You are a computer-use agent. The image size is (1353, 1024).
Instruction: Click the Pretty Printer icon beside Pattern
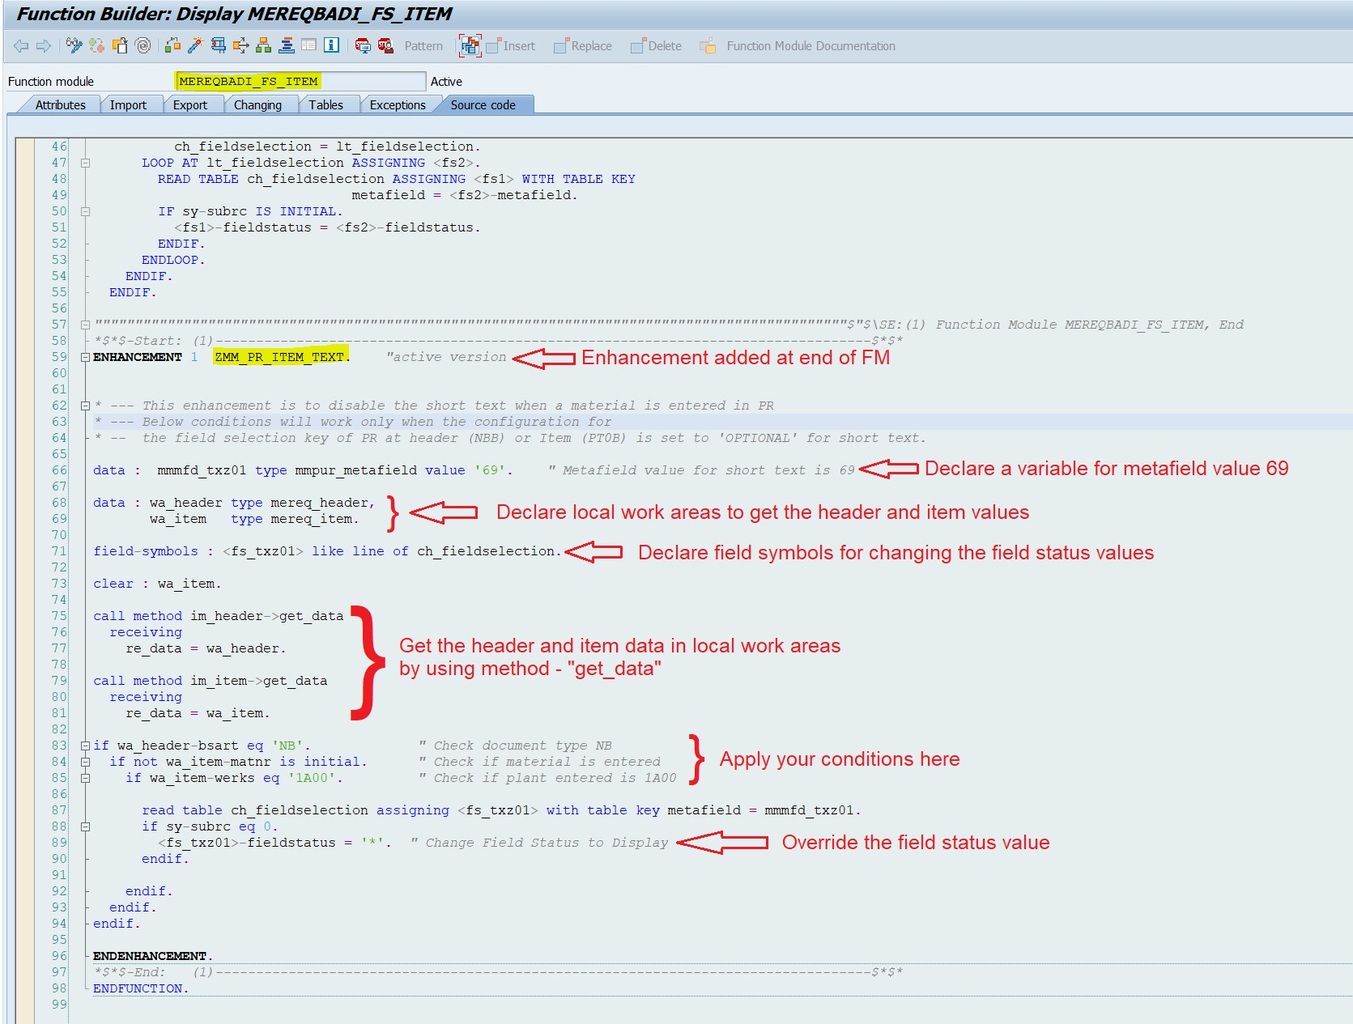[470, 46]
